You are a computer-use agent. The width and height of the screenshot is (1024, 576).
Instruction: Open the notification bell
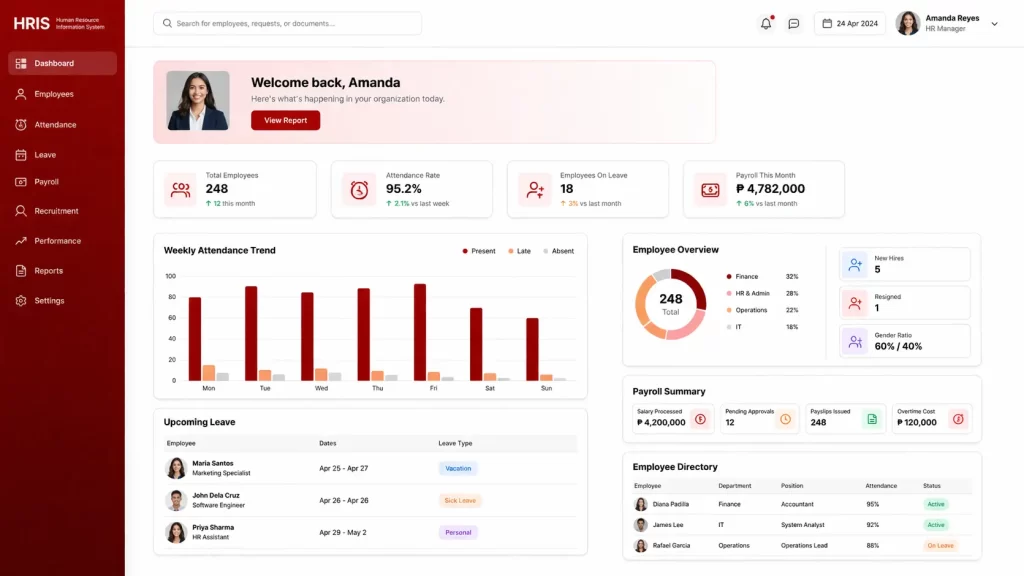coord(765,22)
